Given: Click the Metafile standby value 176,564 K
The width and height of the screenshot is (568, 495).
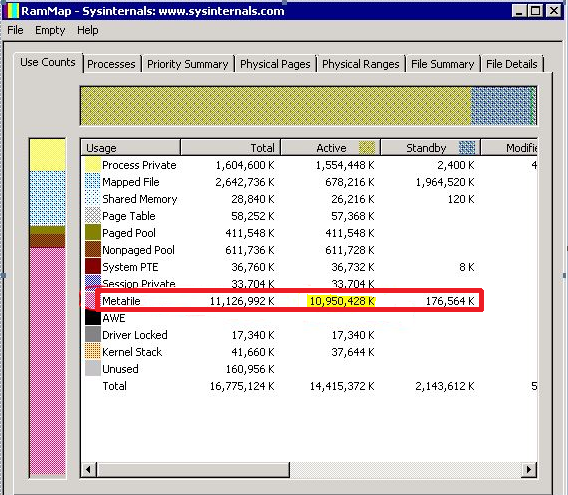Looking at the screenshot, I should tap(450, 301).
